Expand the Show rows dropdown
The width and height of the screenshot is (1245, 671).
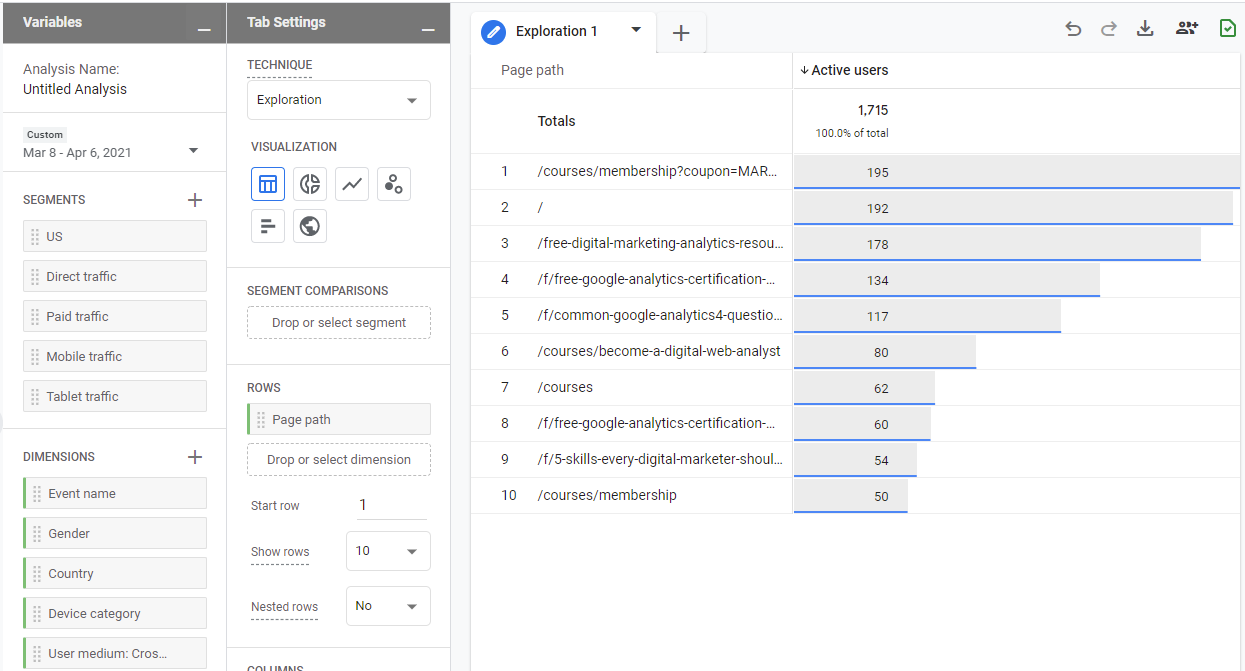[x=388, y=551]
